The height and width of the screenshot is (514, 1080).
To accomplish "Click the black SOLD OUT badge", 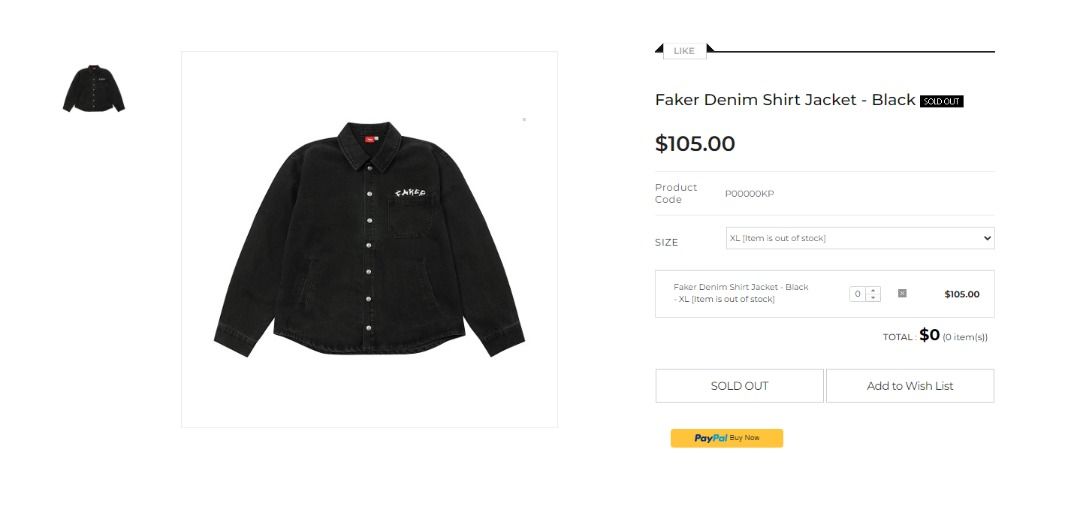I will coord(941,101).
